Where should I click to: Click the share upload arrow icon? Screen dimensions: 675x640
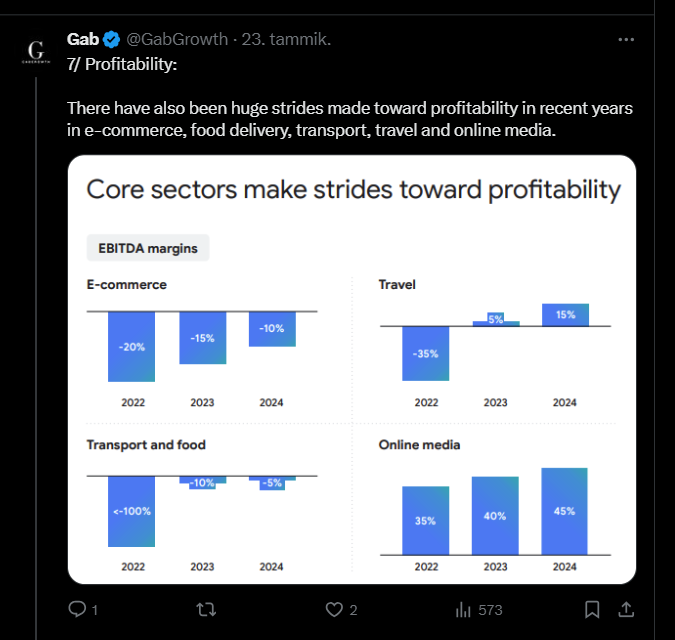pyautogui.click(x=626, y=609)
